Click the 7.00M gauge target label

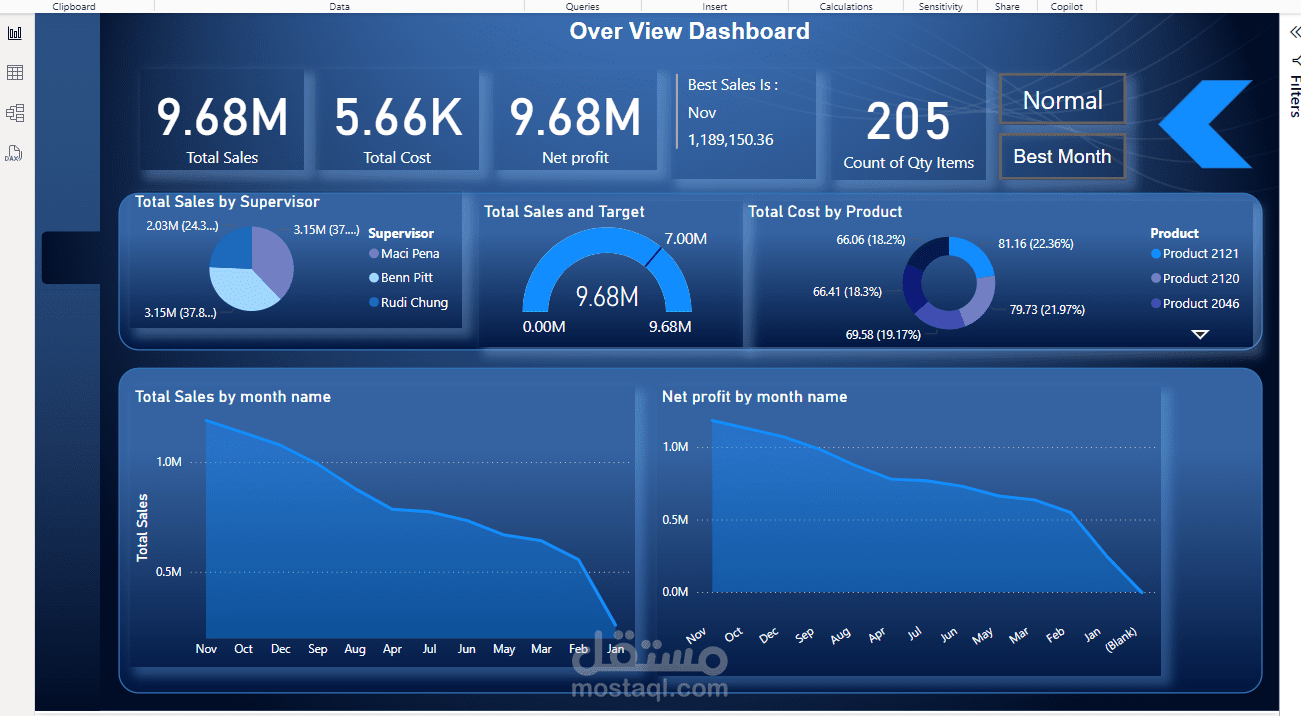click(685, 238)
